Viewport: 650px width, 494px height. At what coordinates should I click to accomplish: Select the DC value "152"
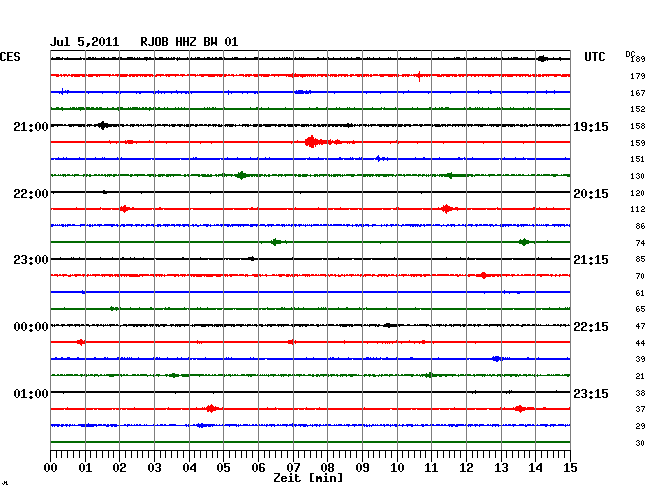point(638,109)
